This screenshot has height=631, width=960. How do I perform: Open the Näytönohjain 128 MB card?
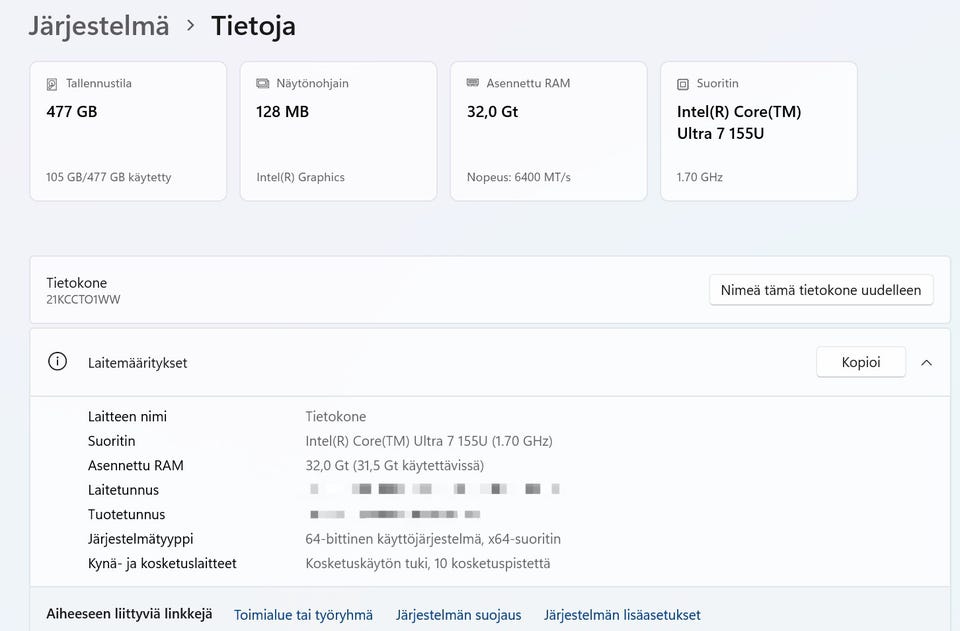(338, 131)
